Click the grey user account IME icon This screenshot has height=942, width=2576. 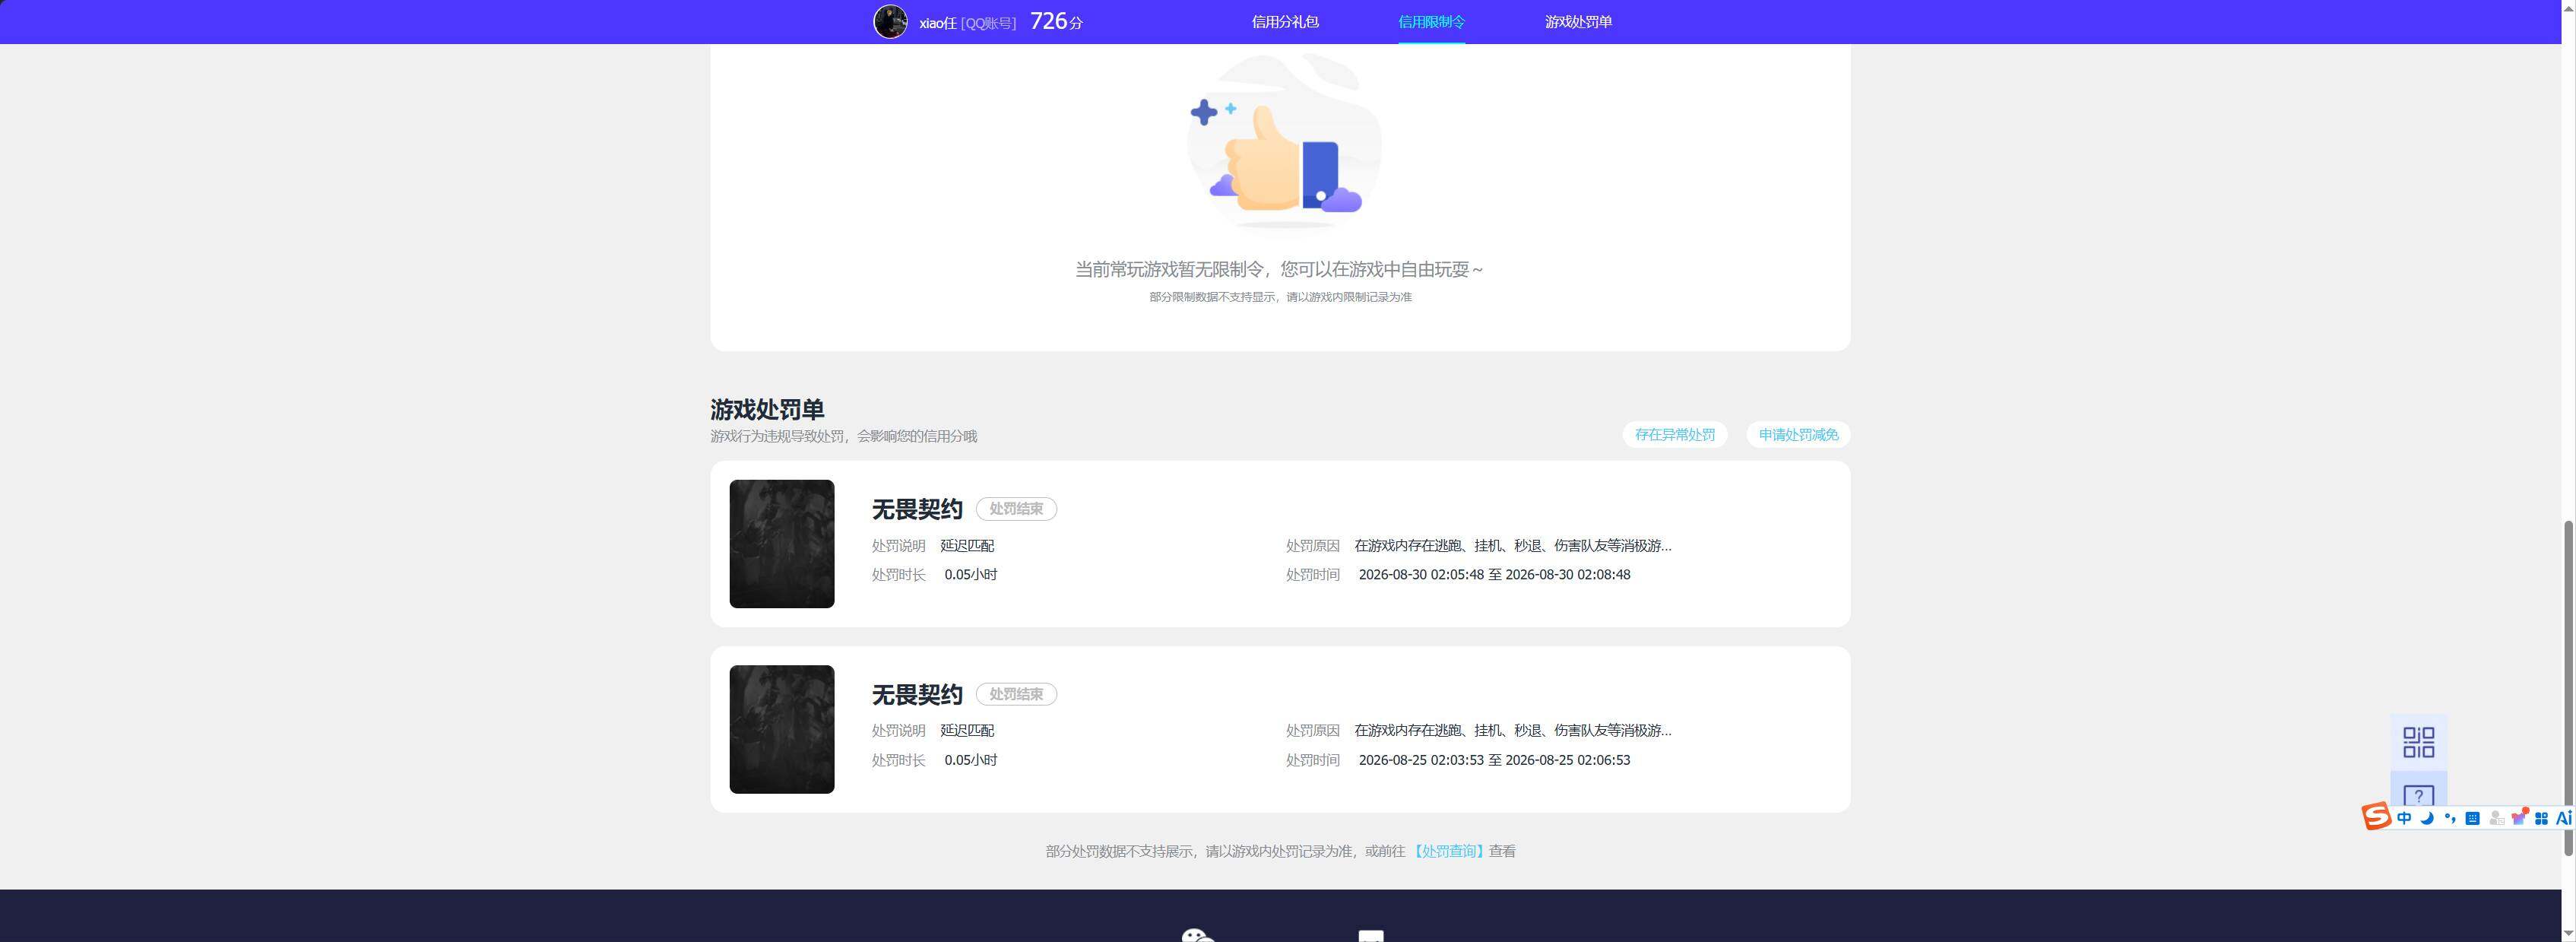tap(2497, 818)
